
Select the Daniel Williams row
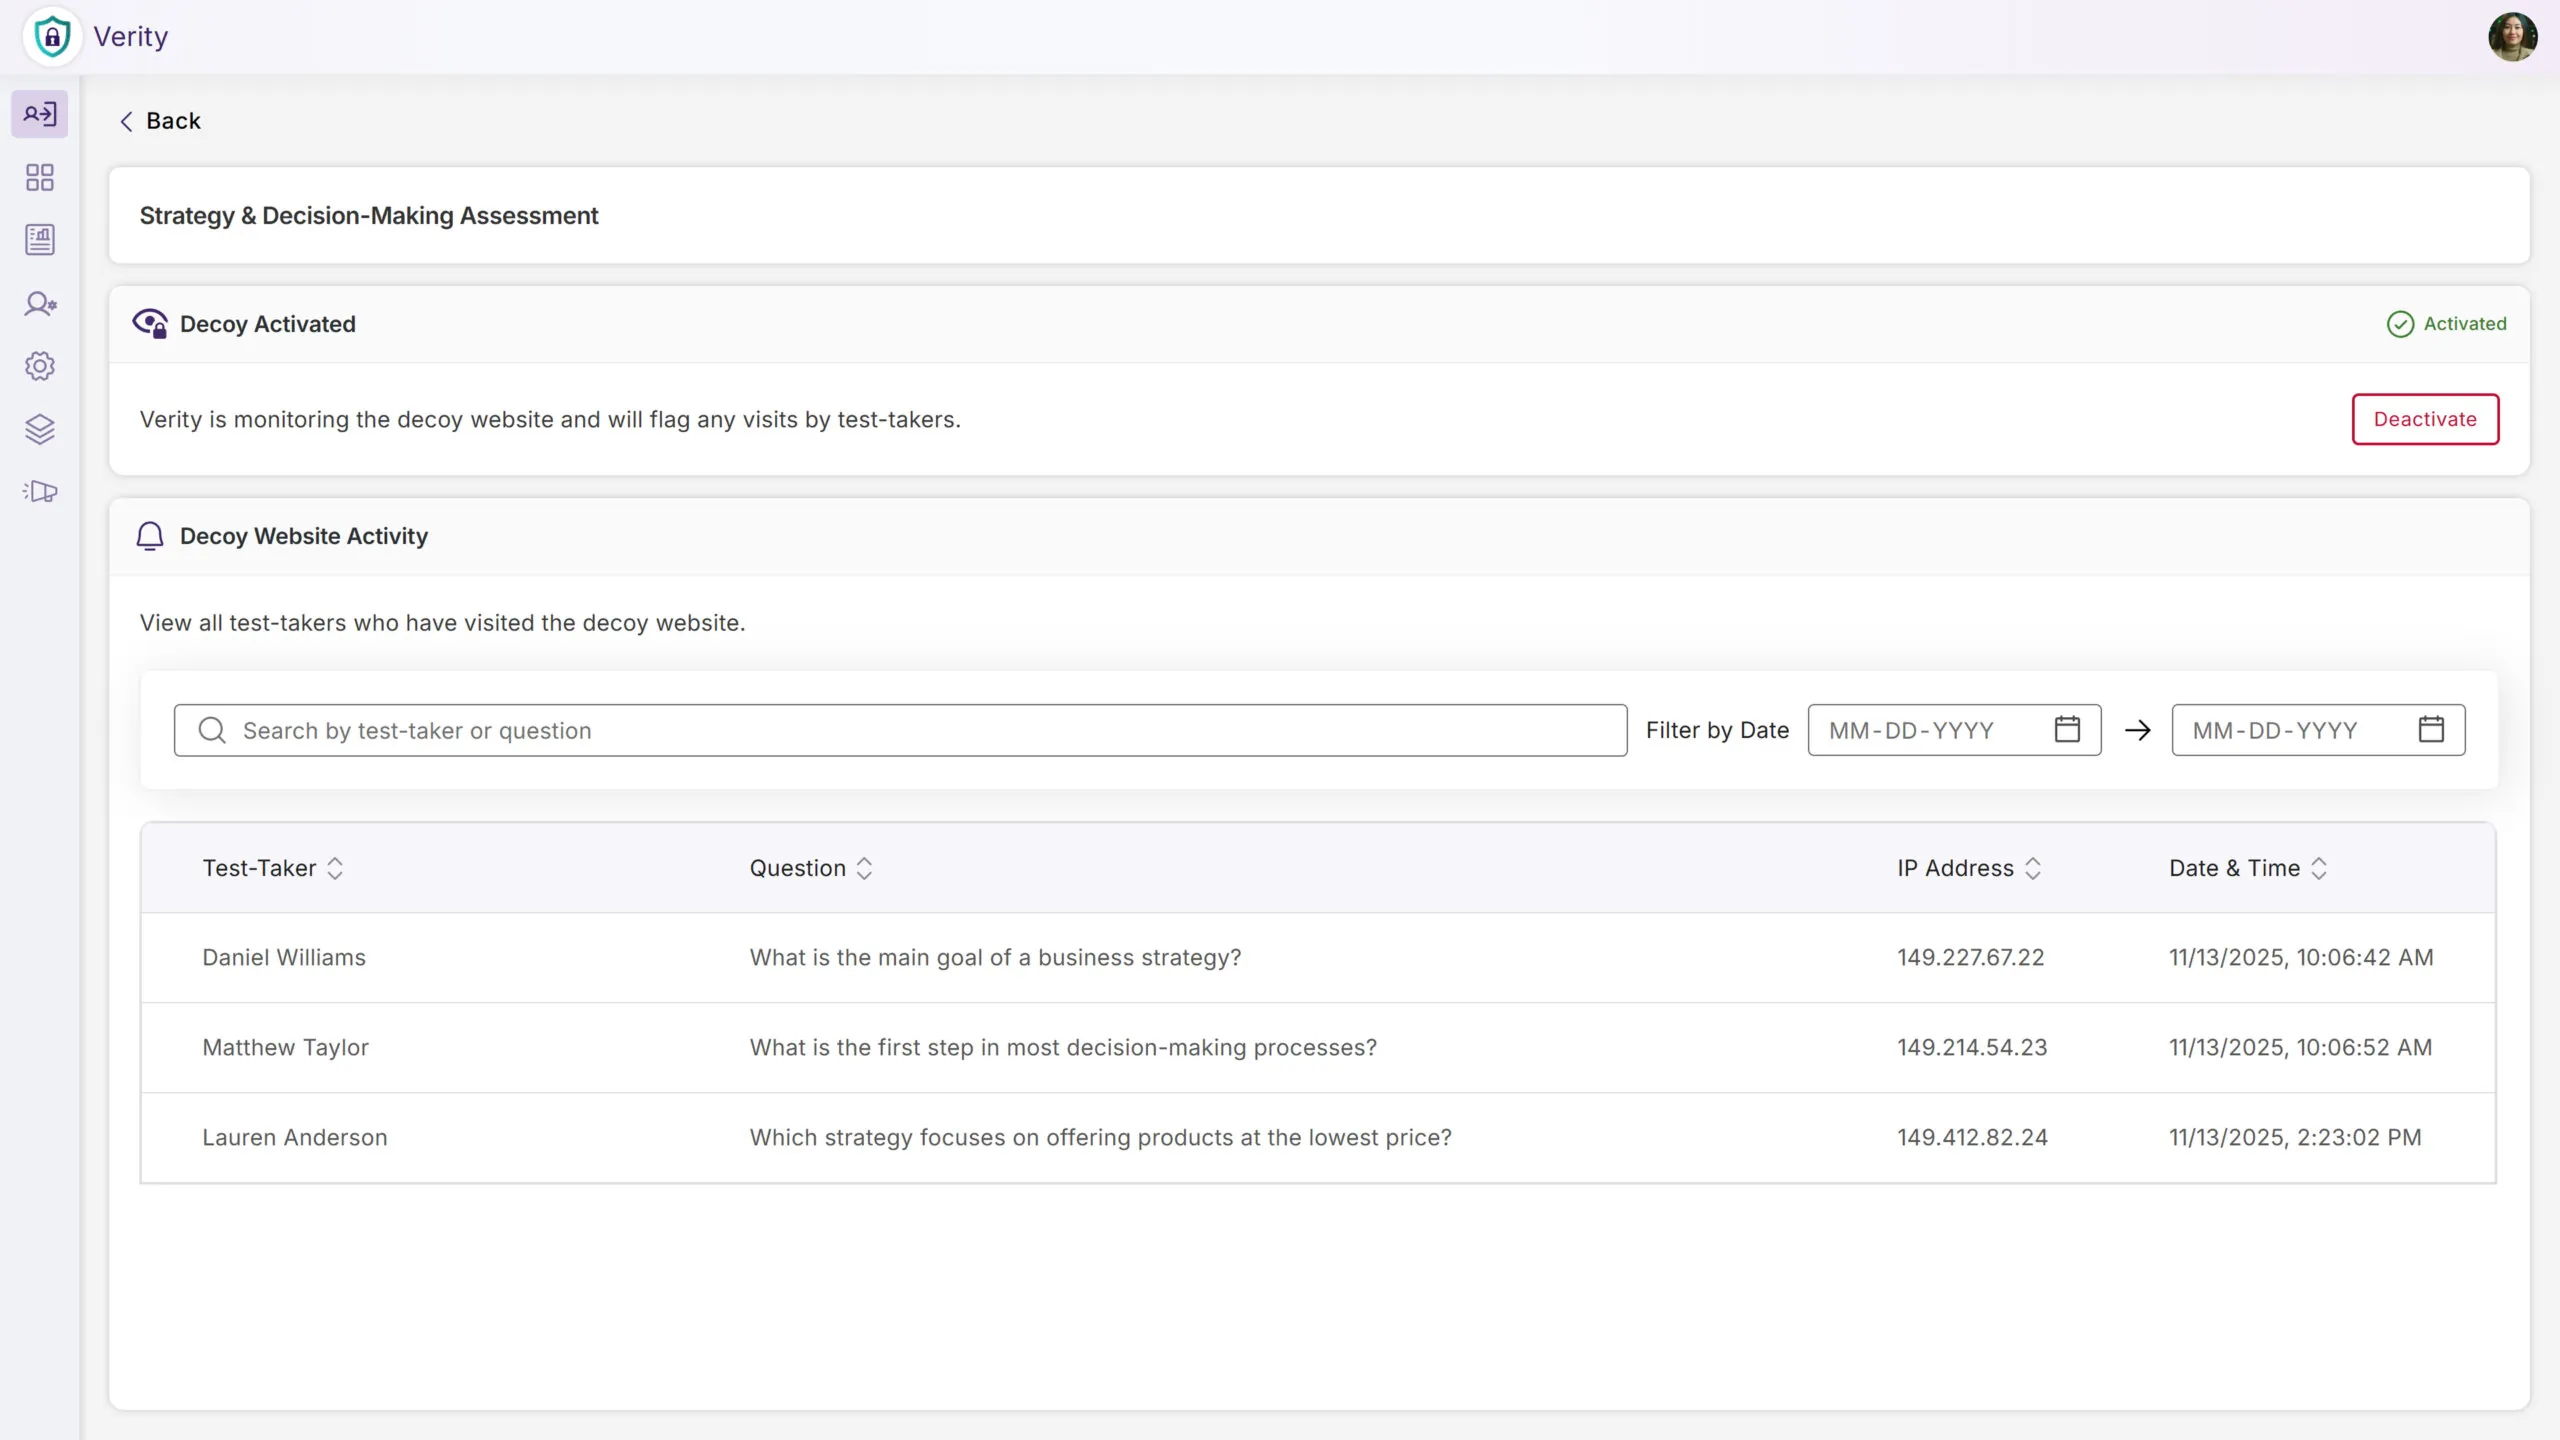pyautogui.click(x=284, y=957)
